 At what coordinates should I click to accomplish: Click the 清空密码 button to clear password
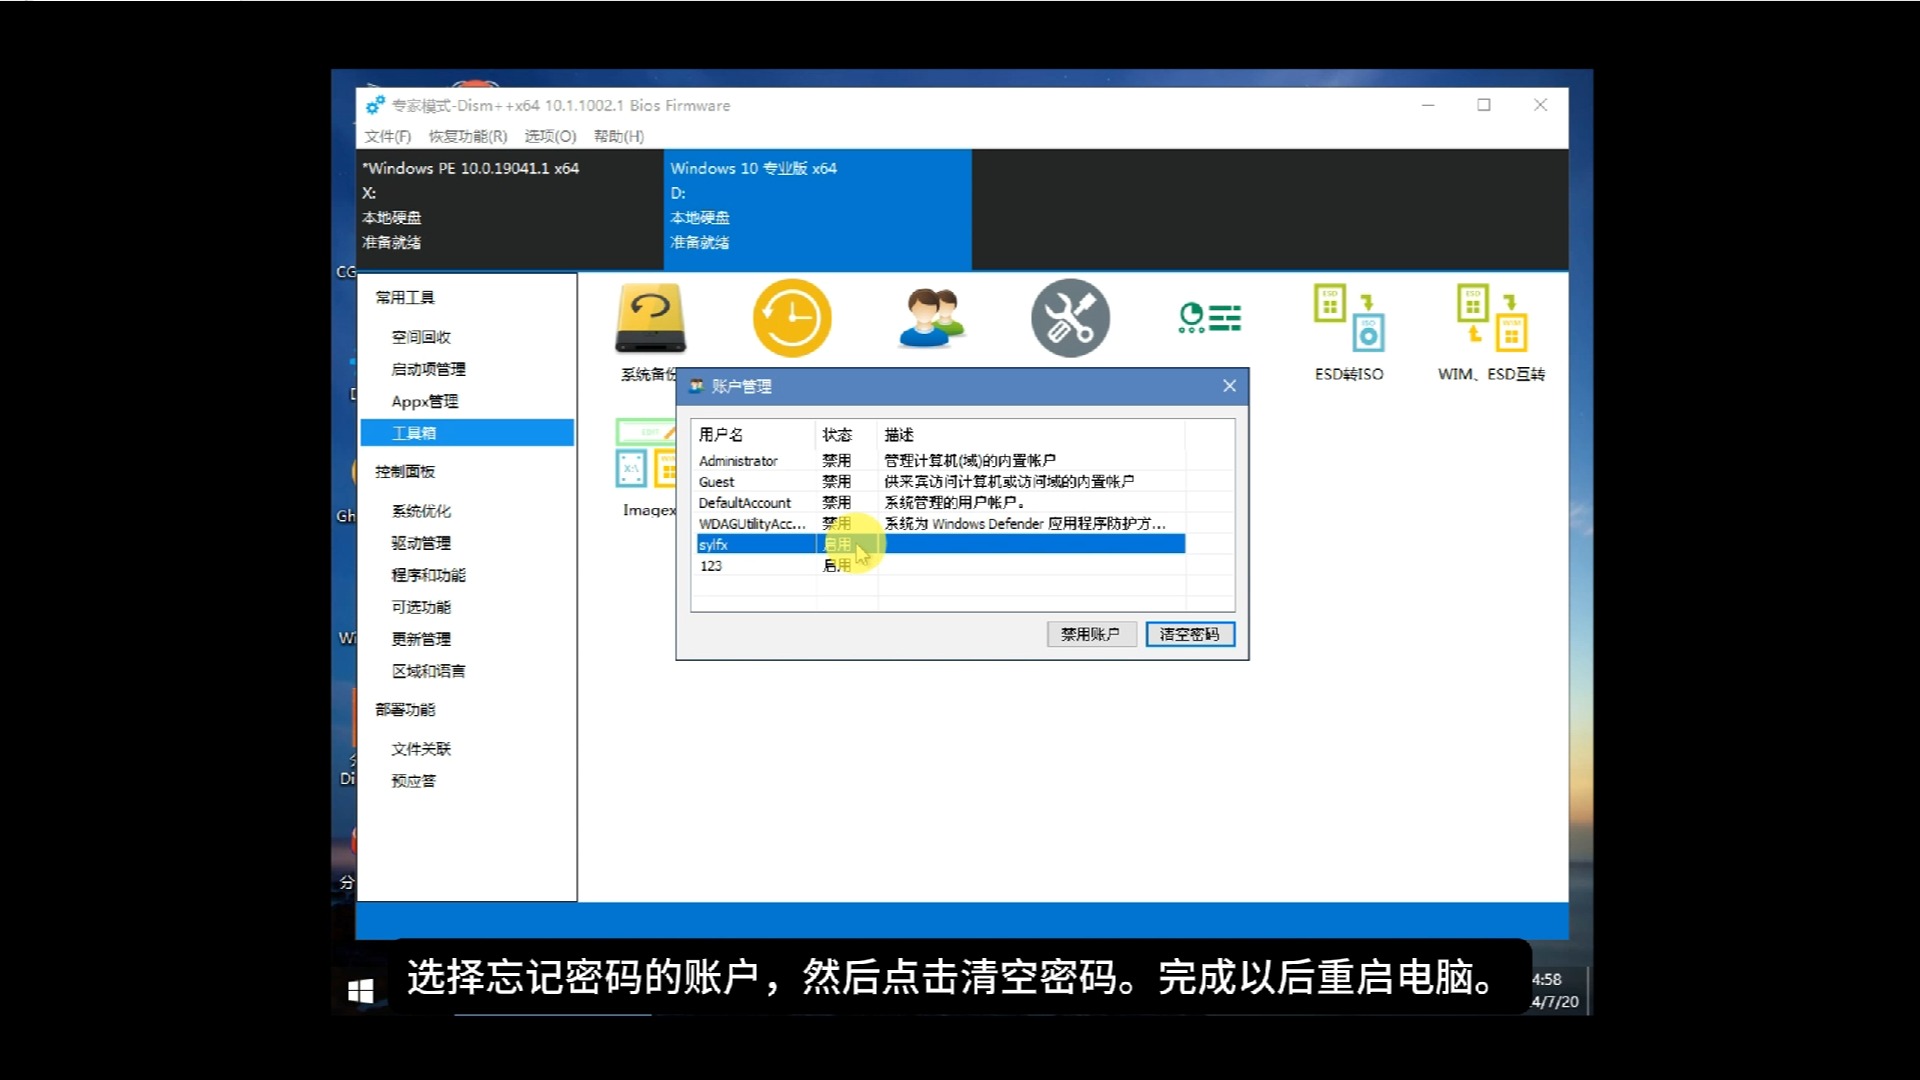click(x=1190, y=634)
